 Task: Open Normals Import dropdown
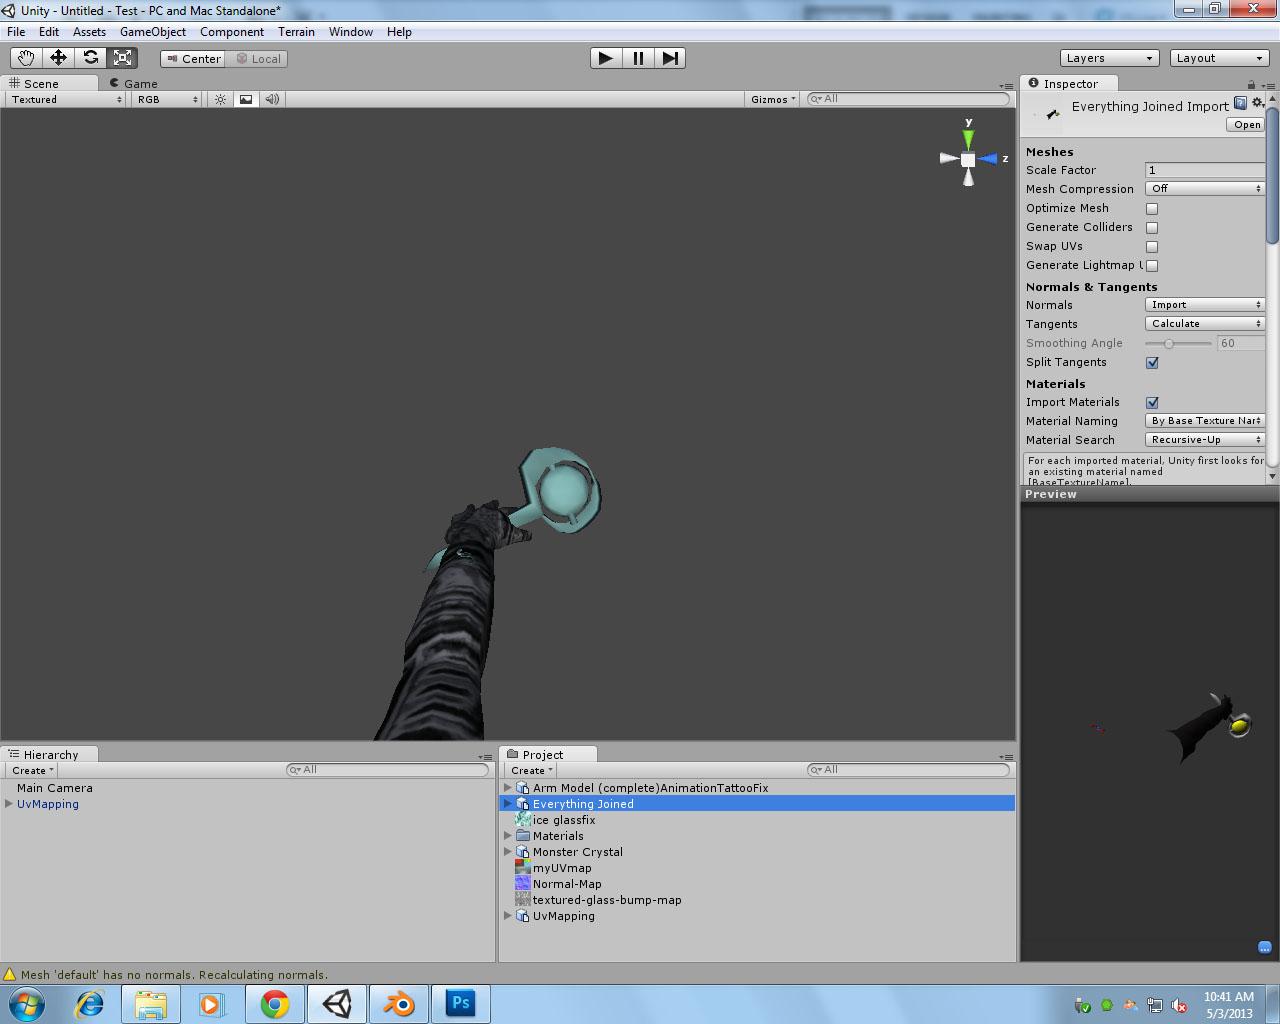pyautogui.click(x=1205, y=305)
